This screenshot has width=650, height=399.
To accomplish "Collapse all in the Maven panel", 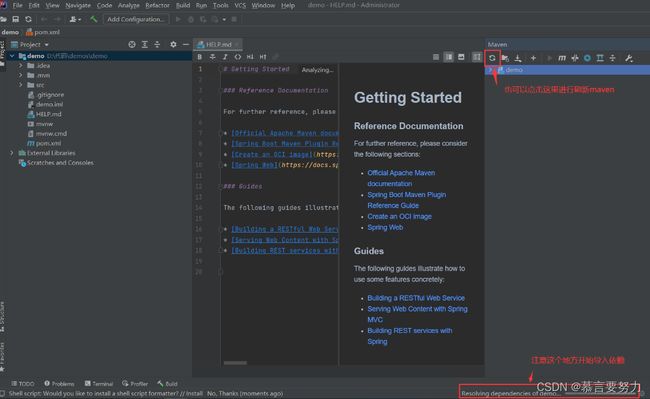I will 613,58.
